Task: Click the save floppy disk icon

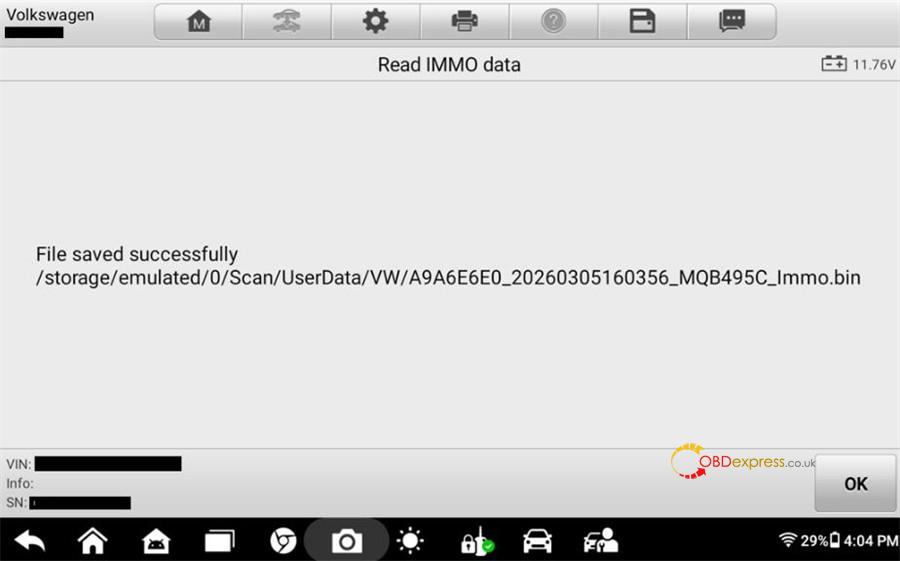Action: [642, 22]
